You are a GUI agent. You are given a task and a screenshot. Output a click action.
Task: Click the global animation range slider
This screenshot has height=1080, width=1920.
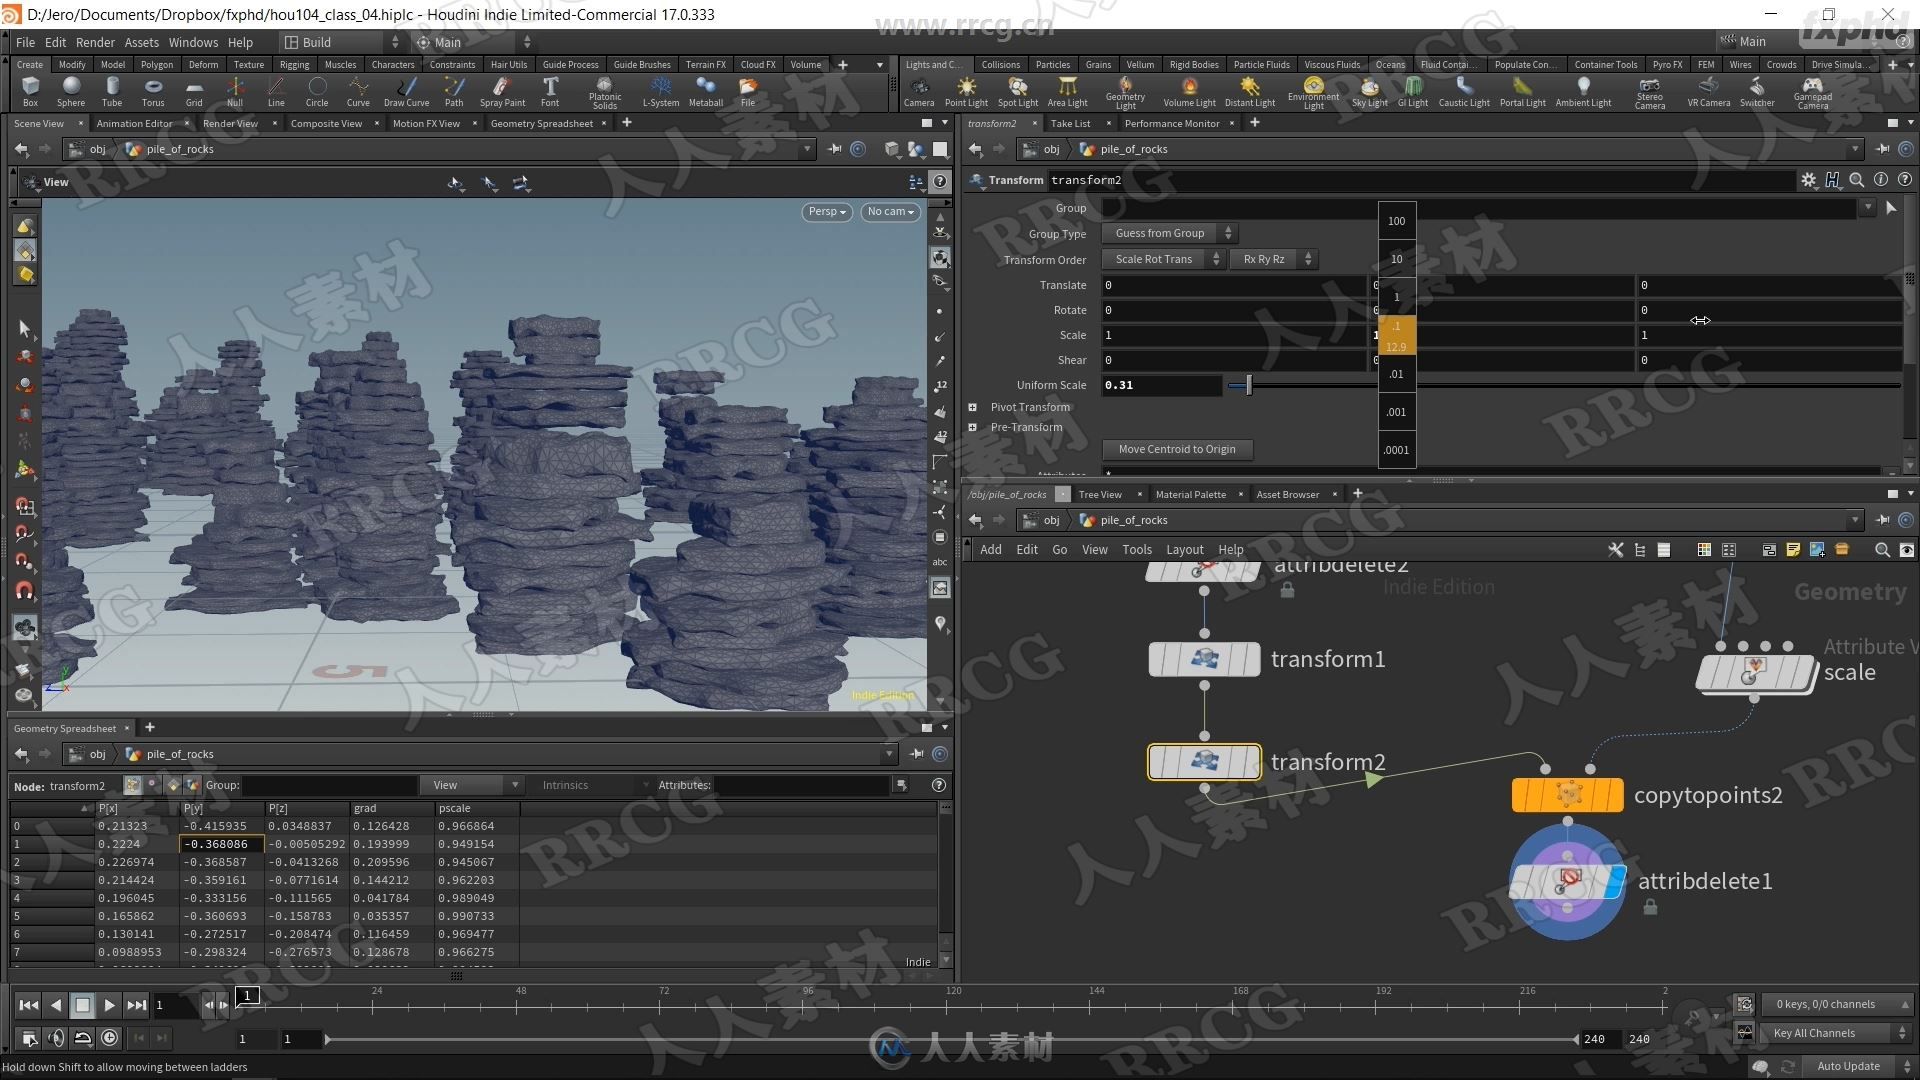click(950, 1039)
